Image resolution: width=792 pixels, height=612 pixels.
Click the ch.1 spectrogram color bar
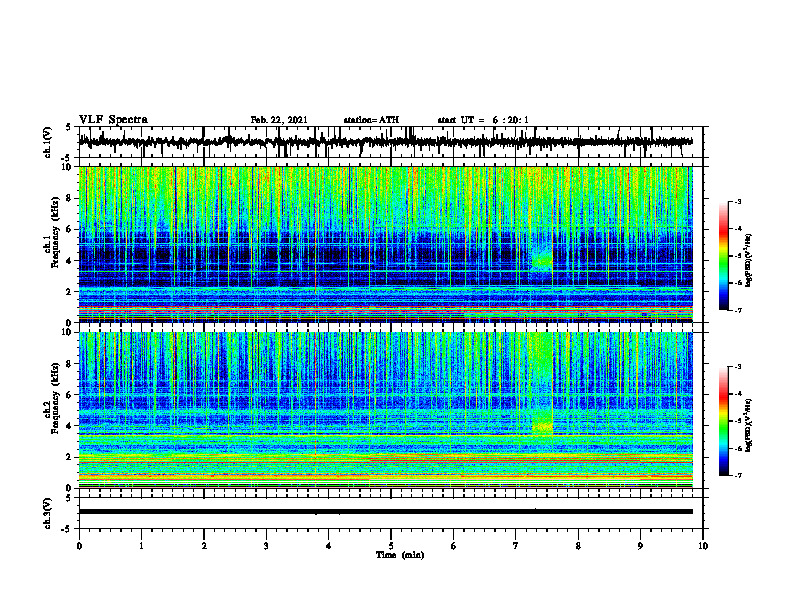723,256
